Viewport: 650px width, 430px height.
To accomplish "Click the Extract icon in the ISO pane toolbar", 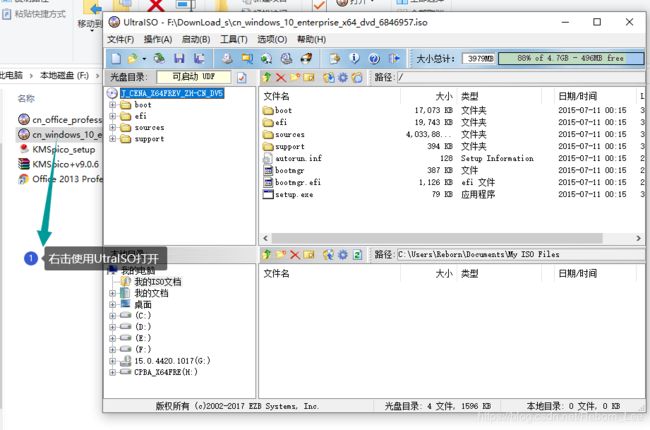I will 329,77.
